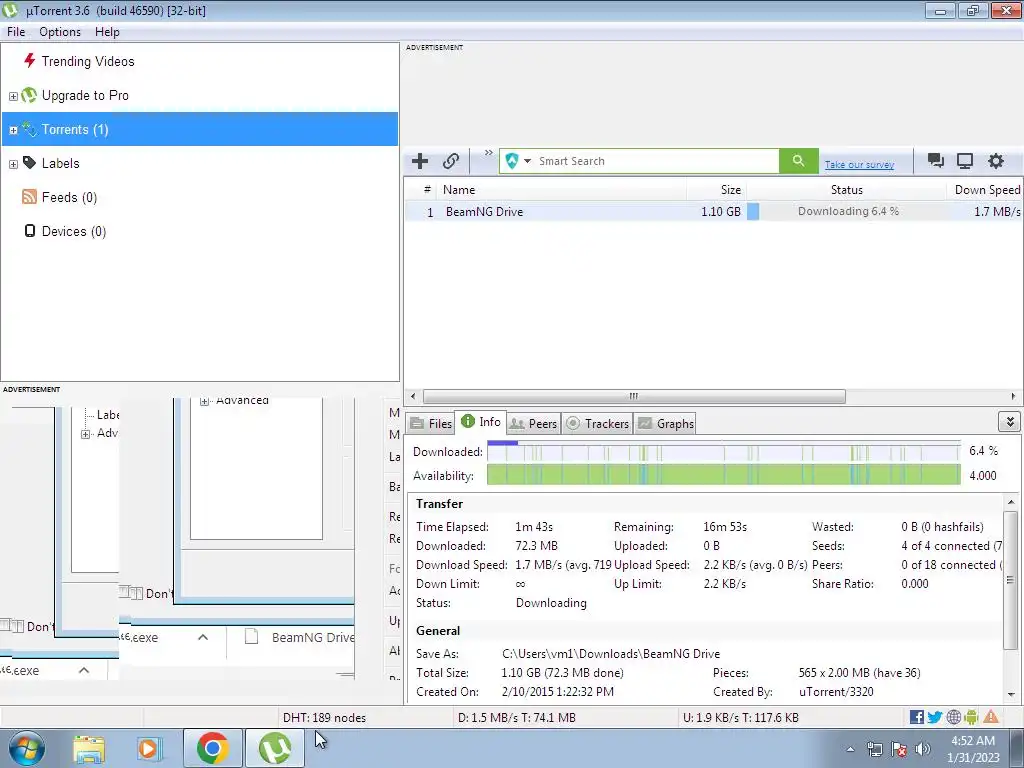Switch to the Trackers tab
Screen dimensions: 1024x768
tap(598, 423)
